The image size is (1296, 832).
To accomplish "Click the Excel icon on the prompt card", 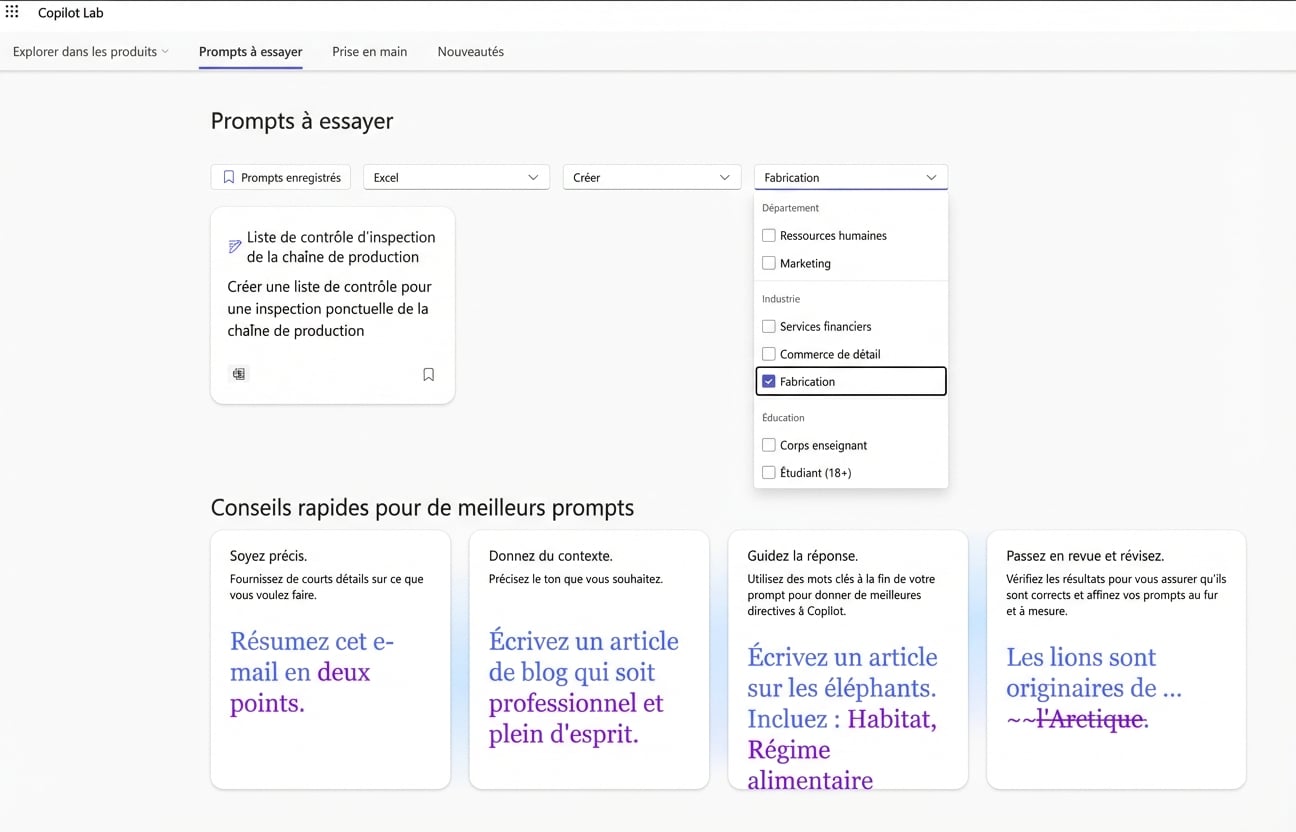I will [238, 373].
